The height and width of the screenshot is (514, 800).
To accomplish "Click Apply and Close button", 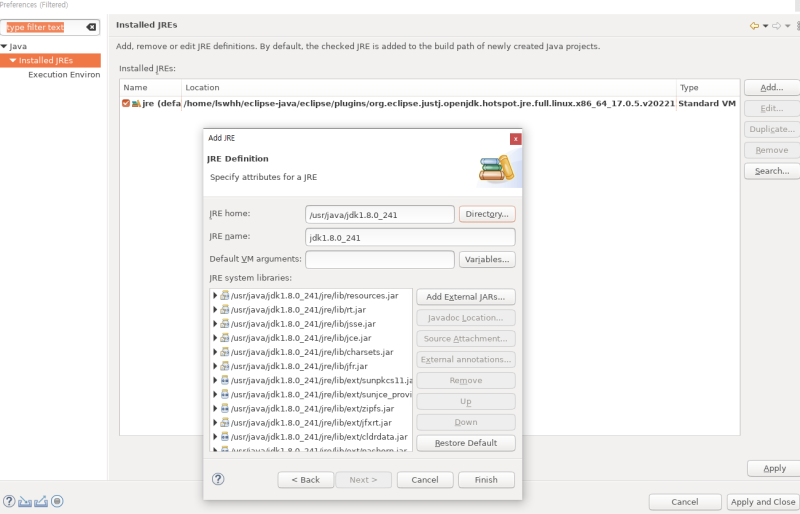I will (x=763, y=502).
